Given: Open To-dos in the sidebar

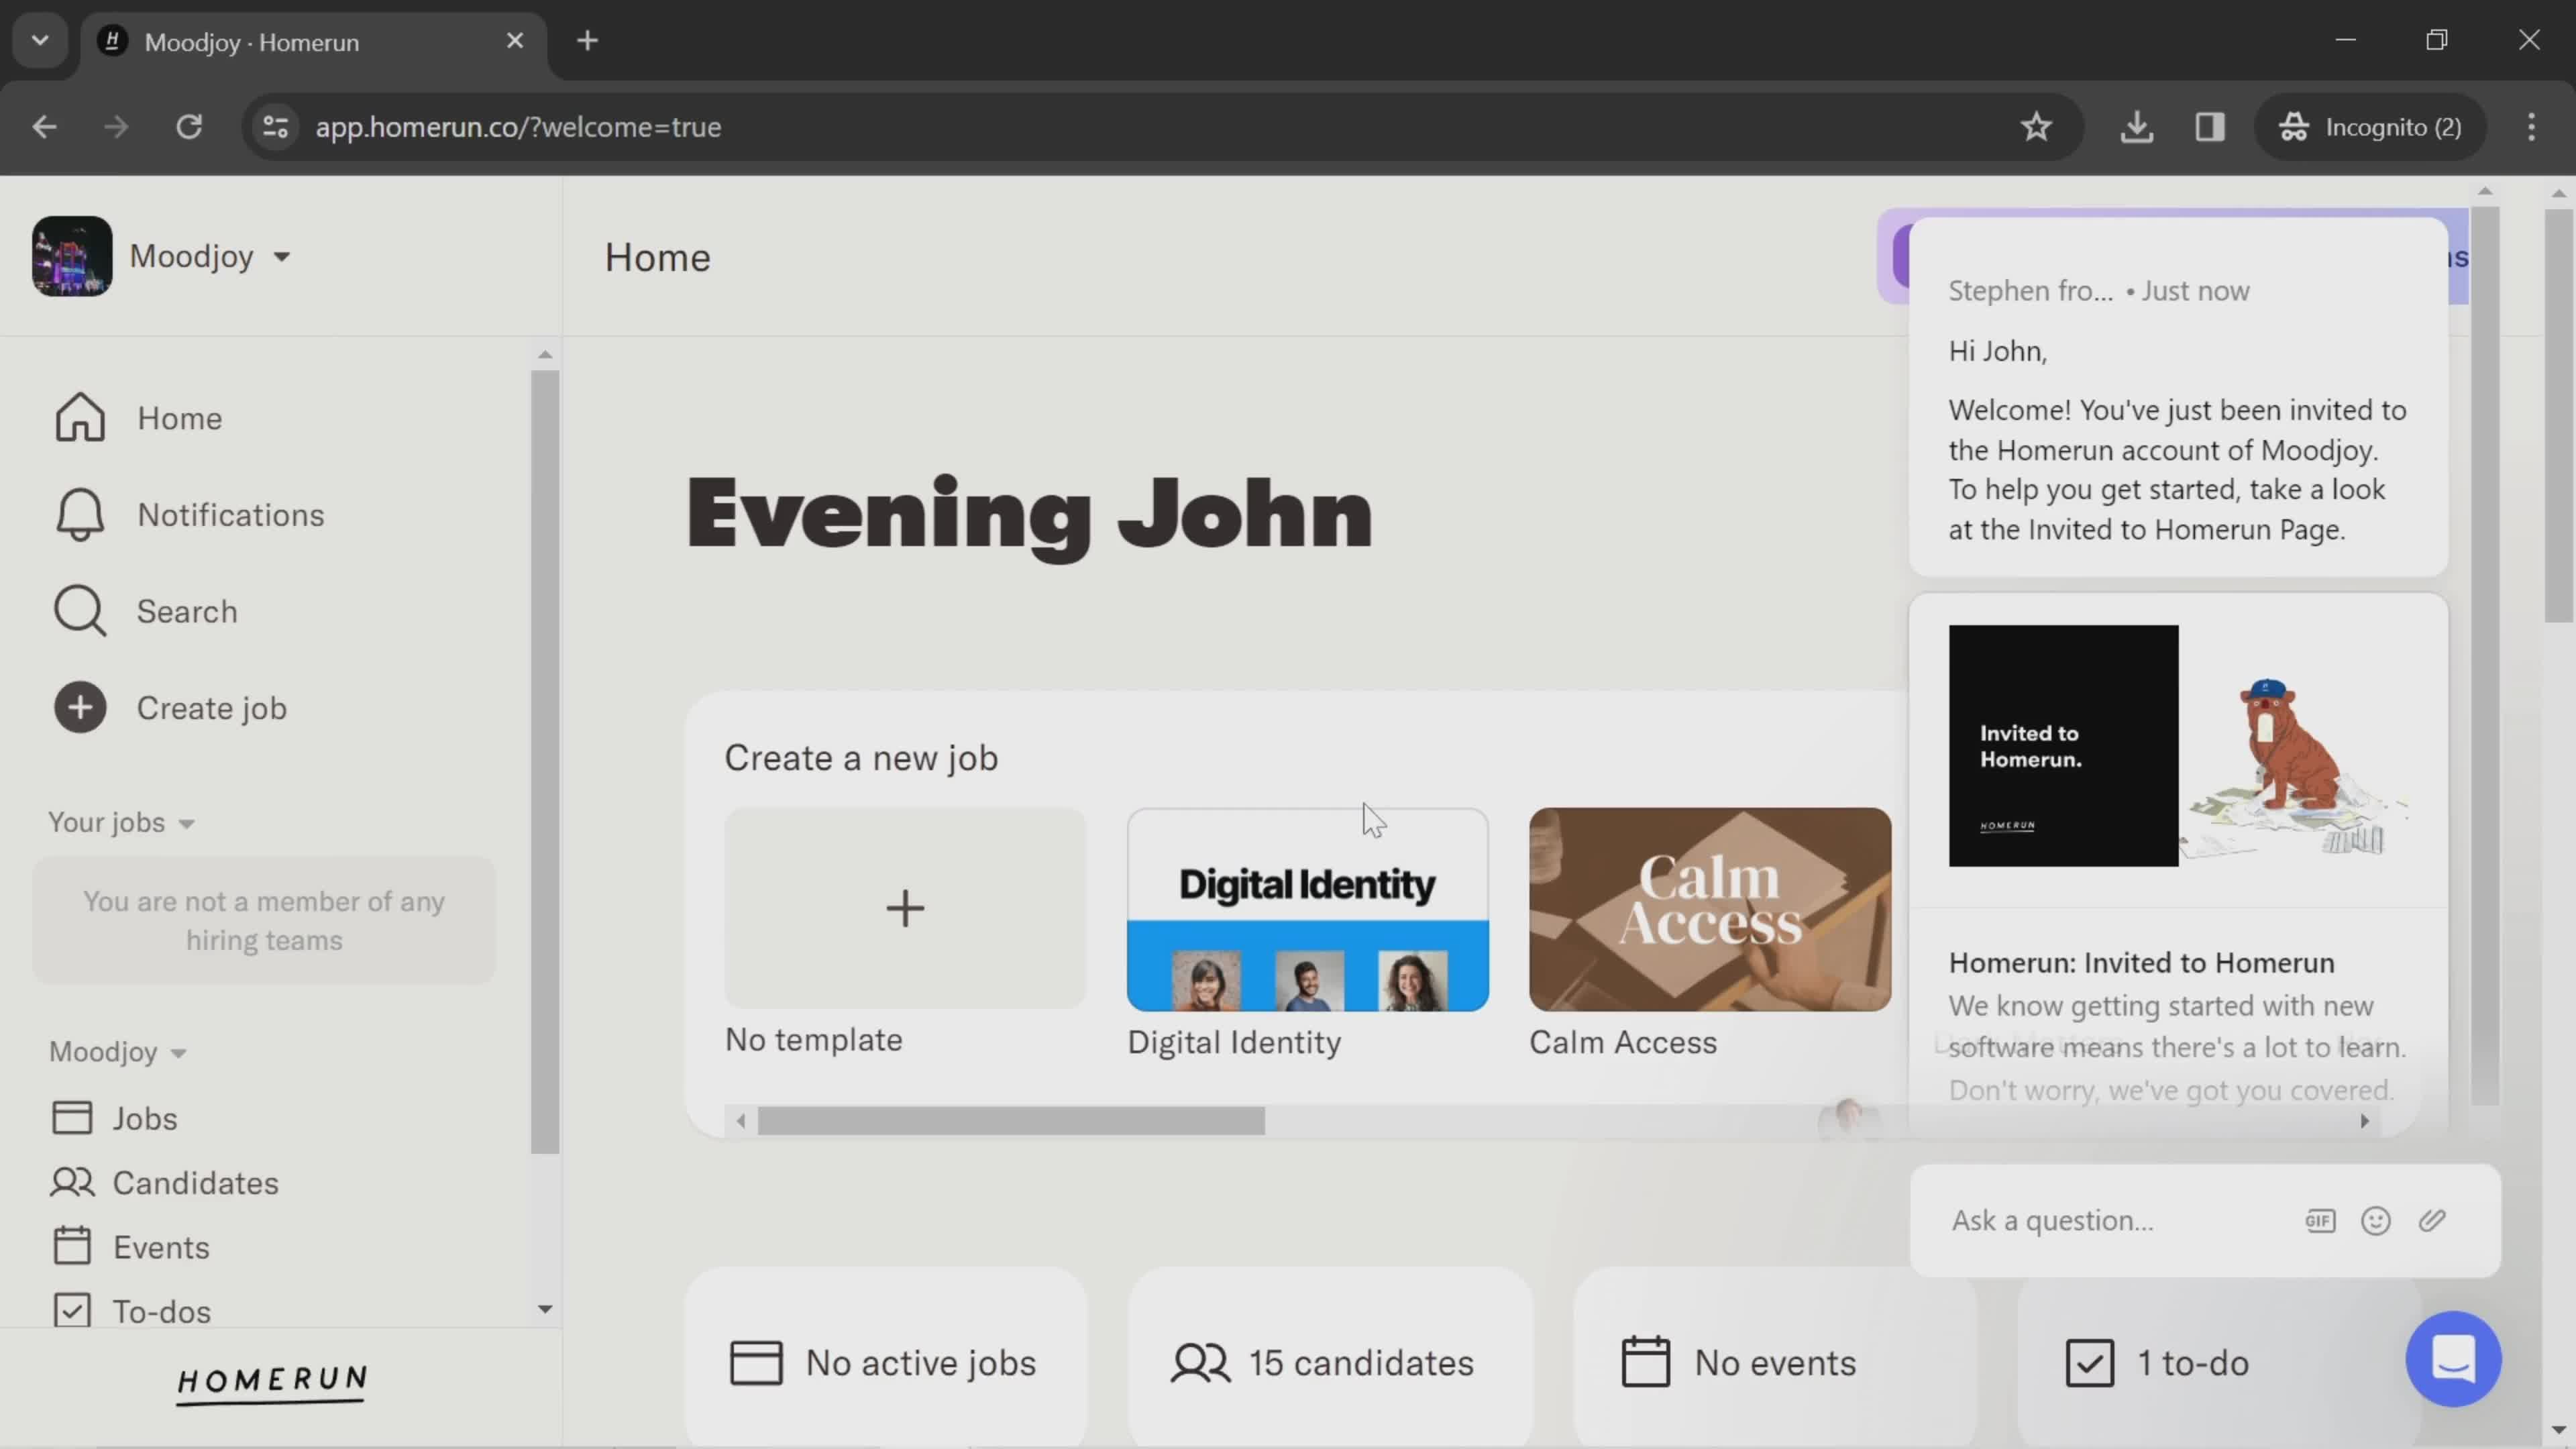Looking at the screenshot, I should tap(132, 1311).
